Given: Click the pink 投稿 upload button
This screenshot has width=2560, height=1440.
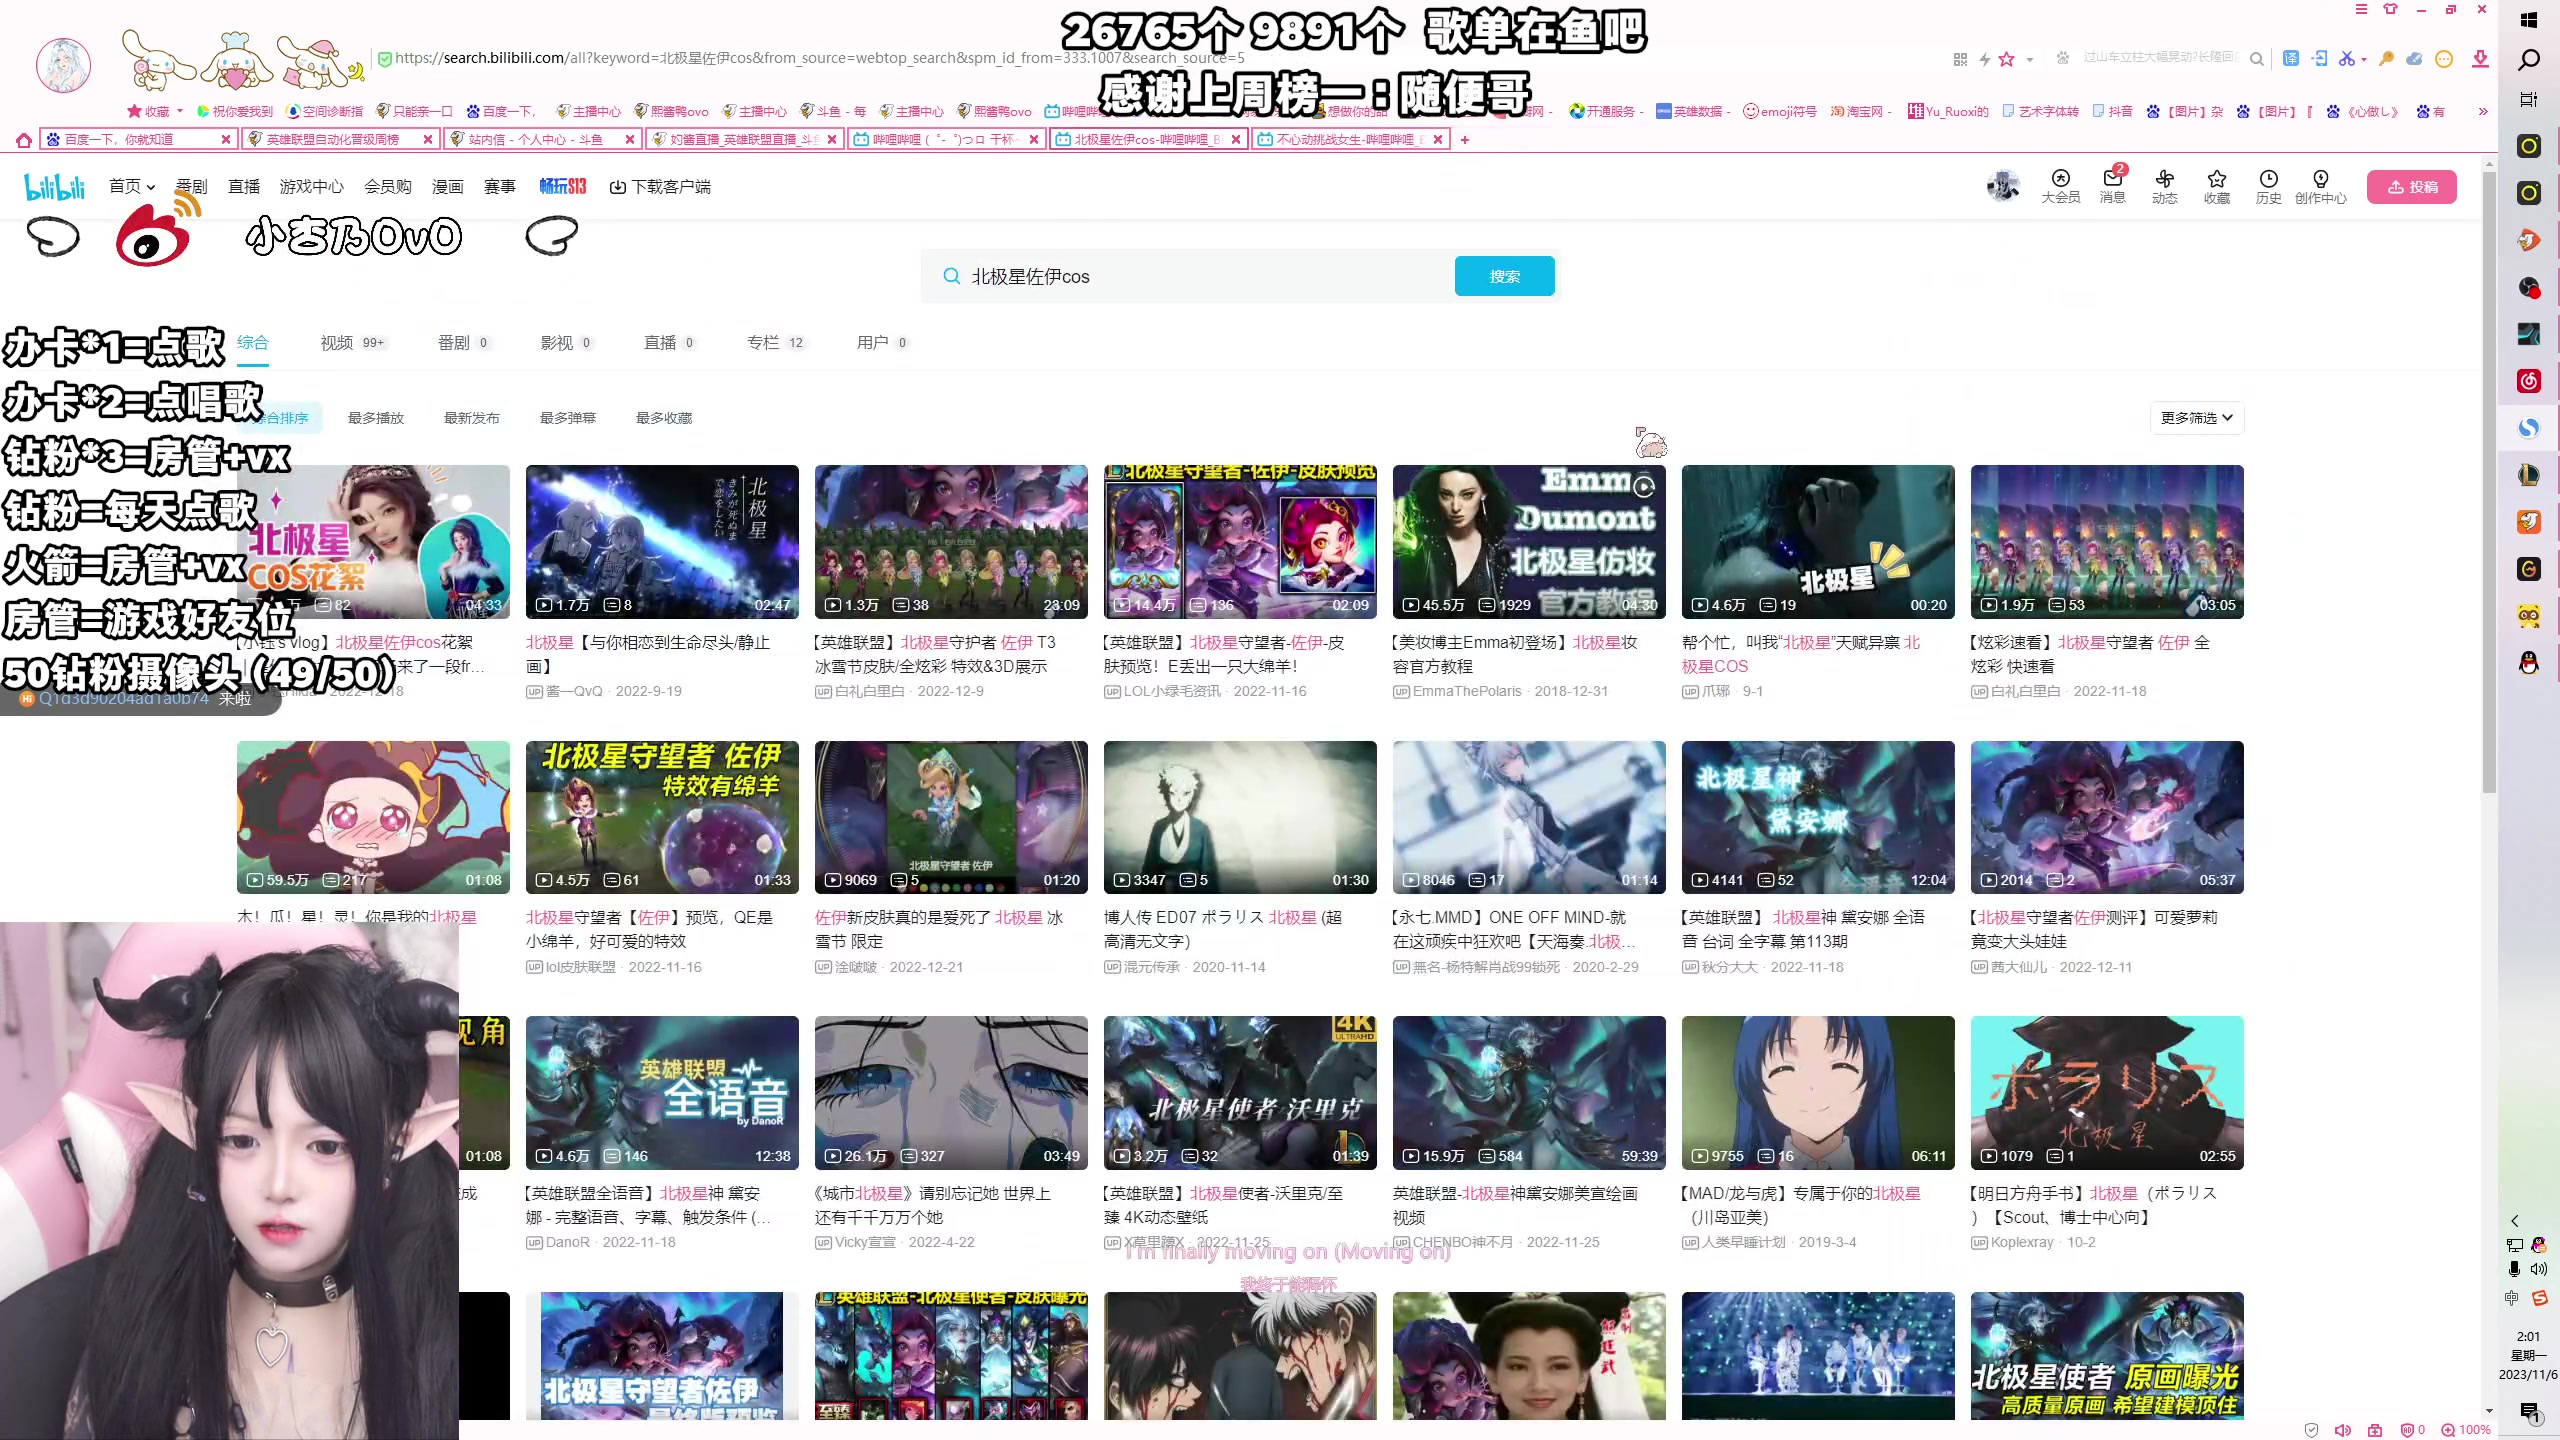Looking at the screenshot, I should pos(2411,187).
